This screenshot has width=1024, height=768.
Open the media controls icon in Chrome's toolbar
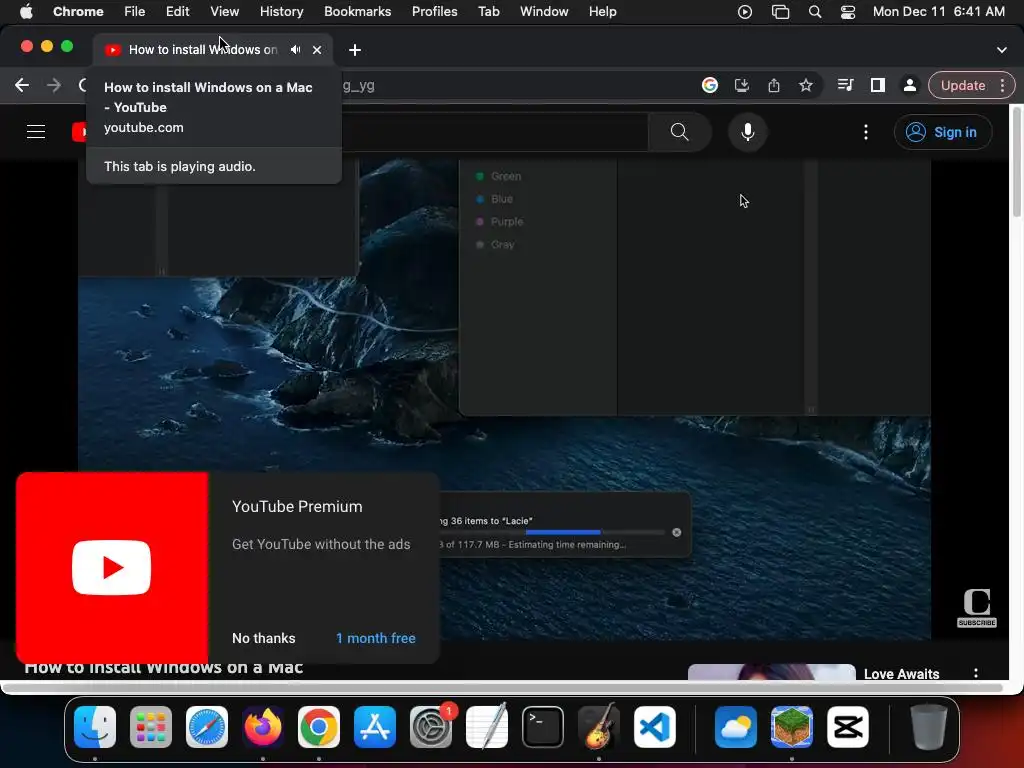(845, 85)
